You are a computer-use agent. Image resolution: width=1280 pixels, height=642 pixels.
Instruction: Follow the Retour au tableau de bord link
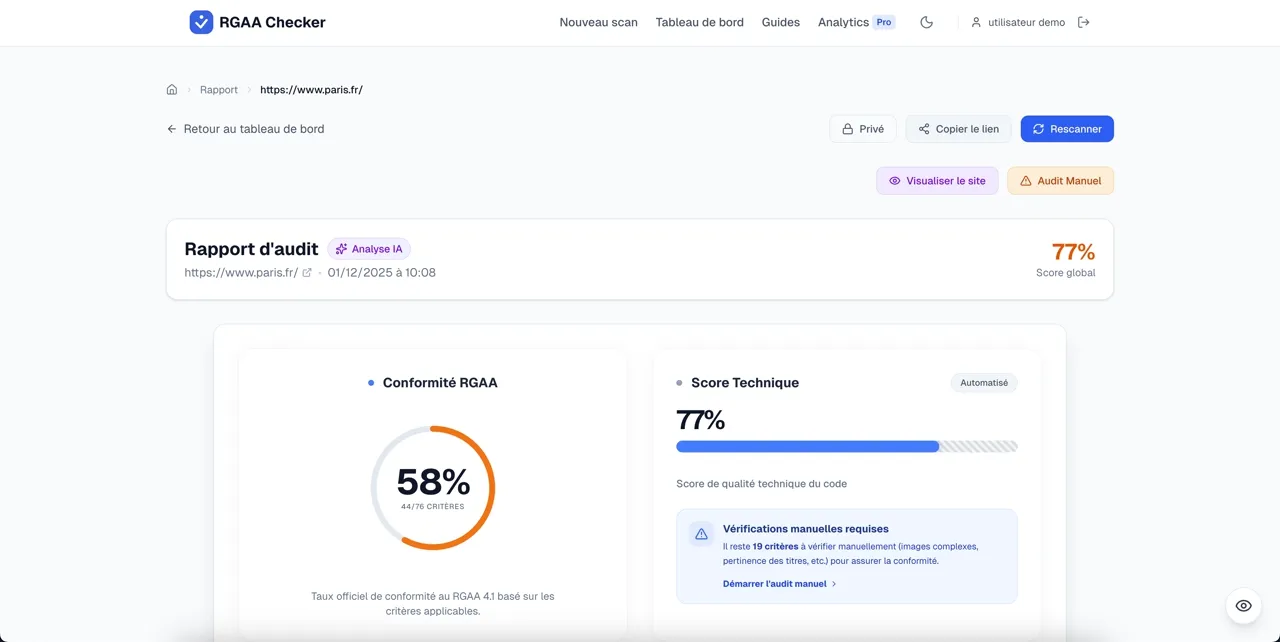244,128
